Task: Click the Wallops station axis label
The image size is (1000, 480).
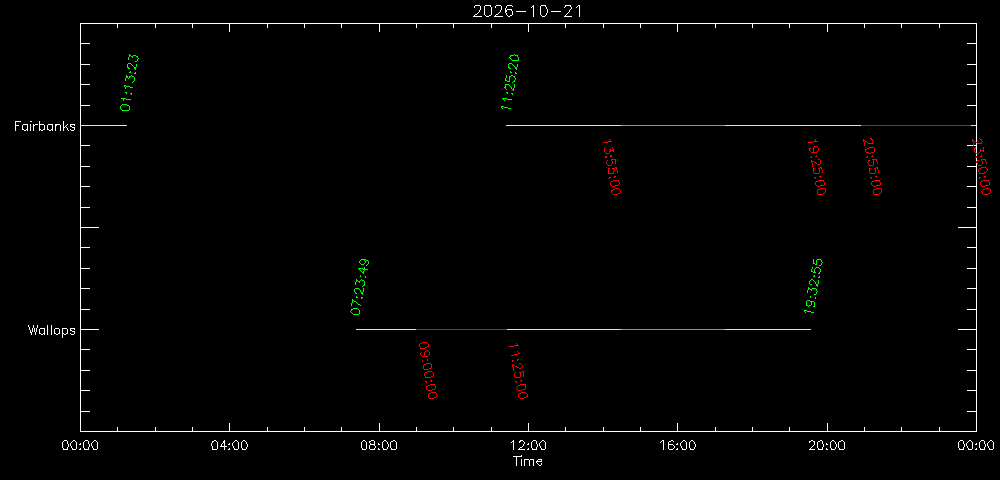Action: click(52, 330)
